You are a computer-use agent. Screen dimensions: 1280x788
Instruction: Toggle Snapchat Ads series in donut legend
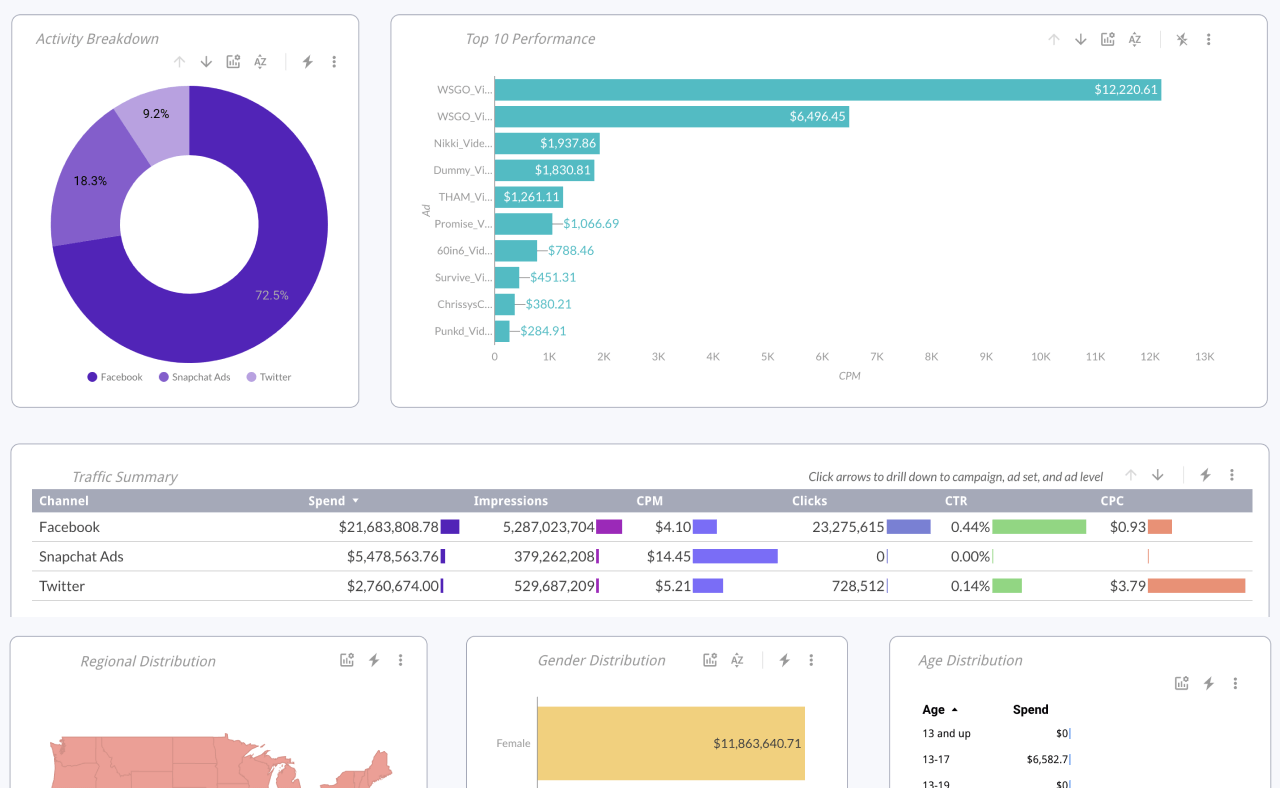[194, 377]
